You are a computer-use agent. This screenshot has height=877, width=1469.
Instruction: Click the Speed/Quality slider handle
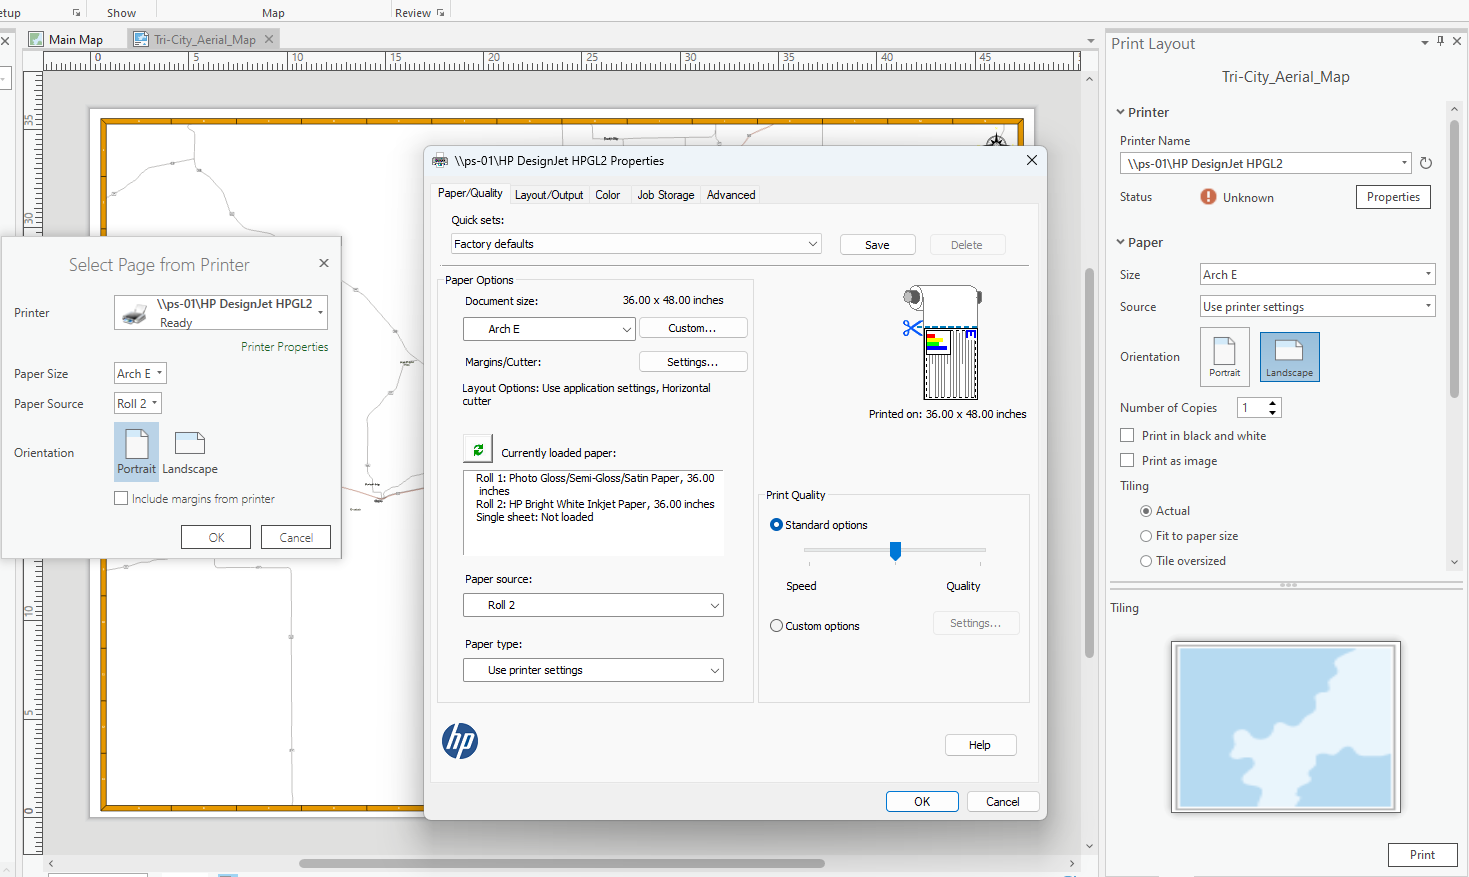(x=895, y=550)
